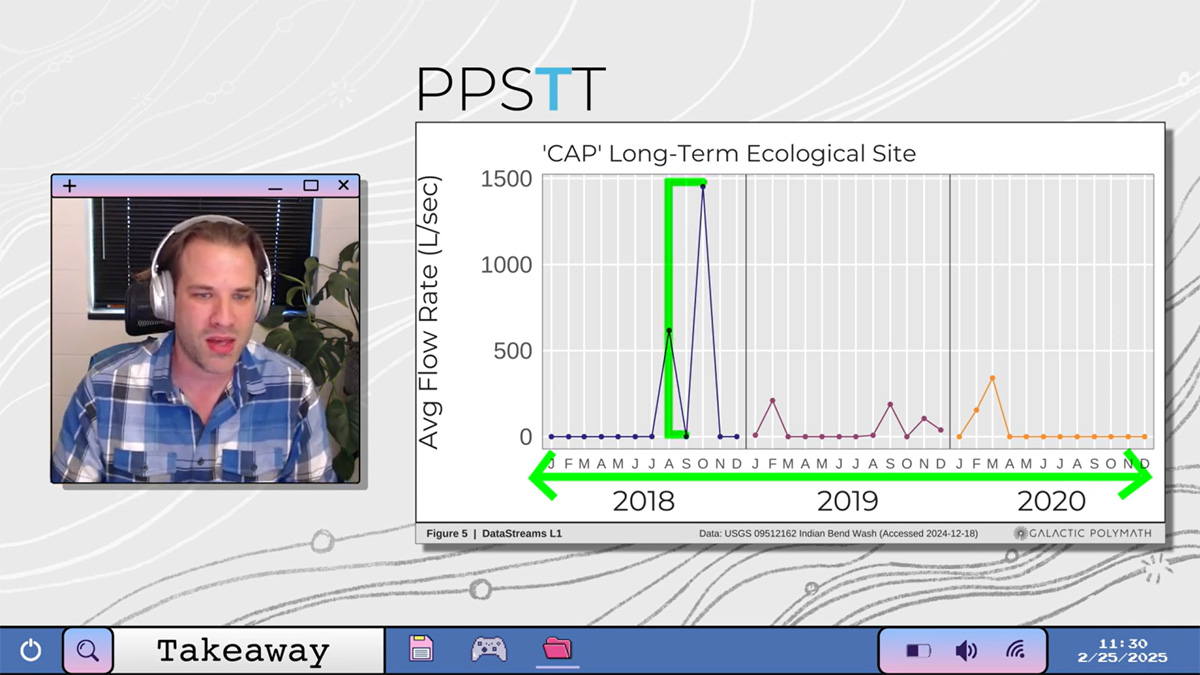This screenshot has width=1200, height=675.
Task: Close the webcam window
Action: [x=343, y=186]
